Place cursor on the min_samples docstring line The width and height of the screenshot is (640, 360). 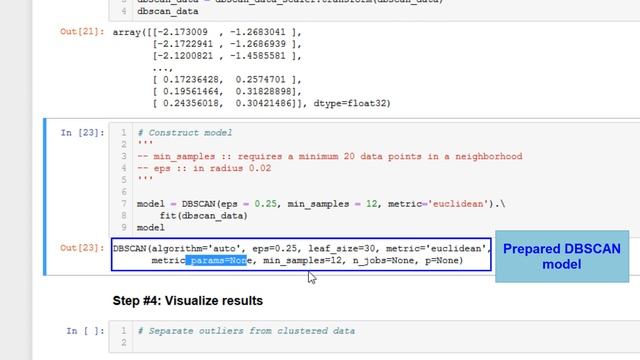tap(330, 156)
